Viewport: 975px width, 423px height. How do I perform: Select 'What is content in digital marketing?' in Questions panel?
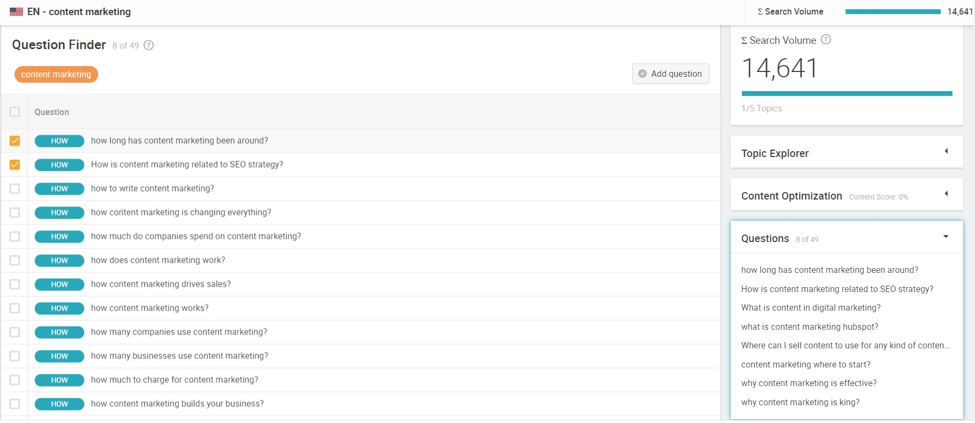pos(811,308)
